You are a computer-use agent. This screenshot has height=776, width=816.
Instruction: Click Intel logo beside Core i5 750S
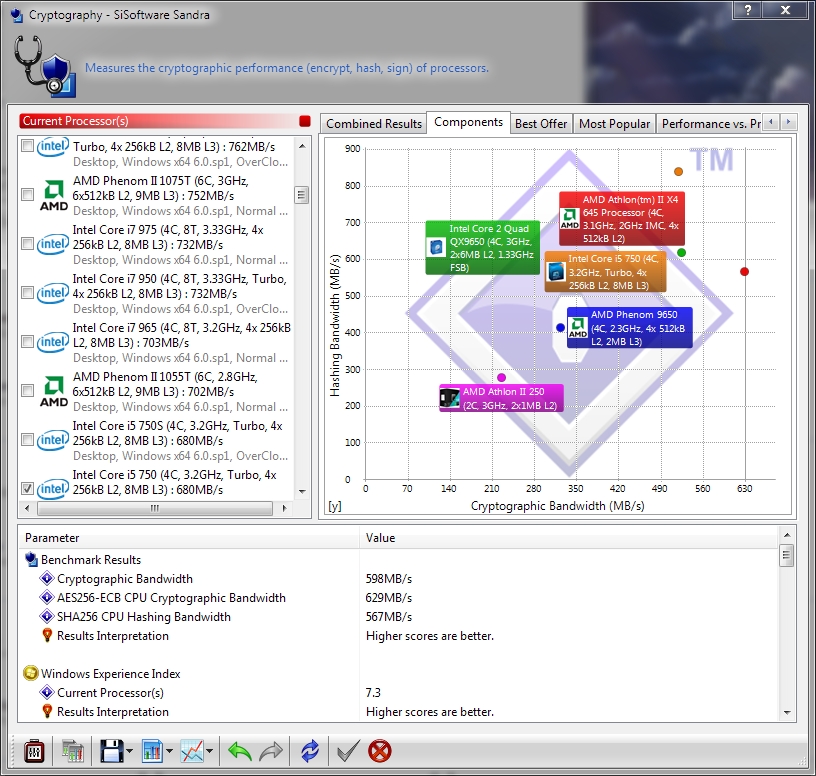pos(53,440)
